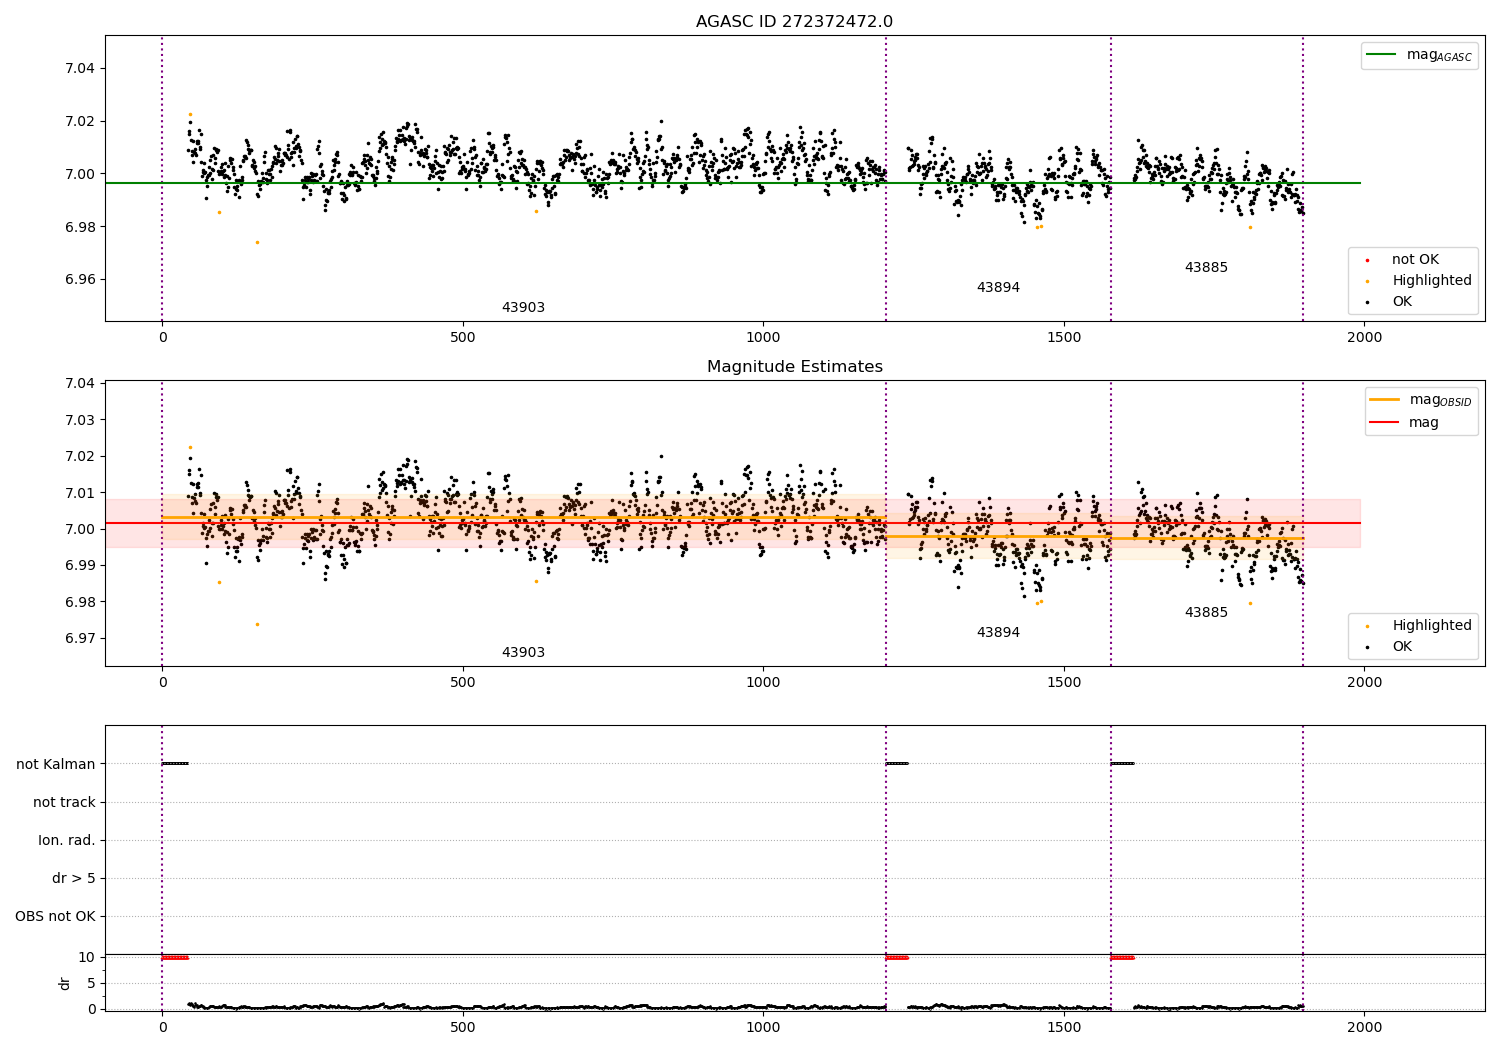
Task: Click the 'not track' axis label
Action: click(64, 802)
